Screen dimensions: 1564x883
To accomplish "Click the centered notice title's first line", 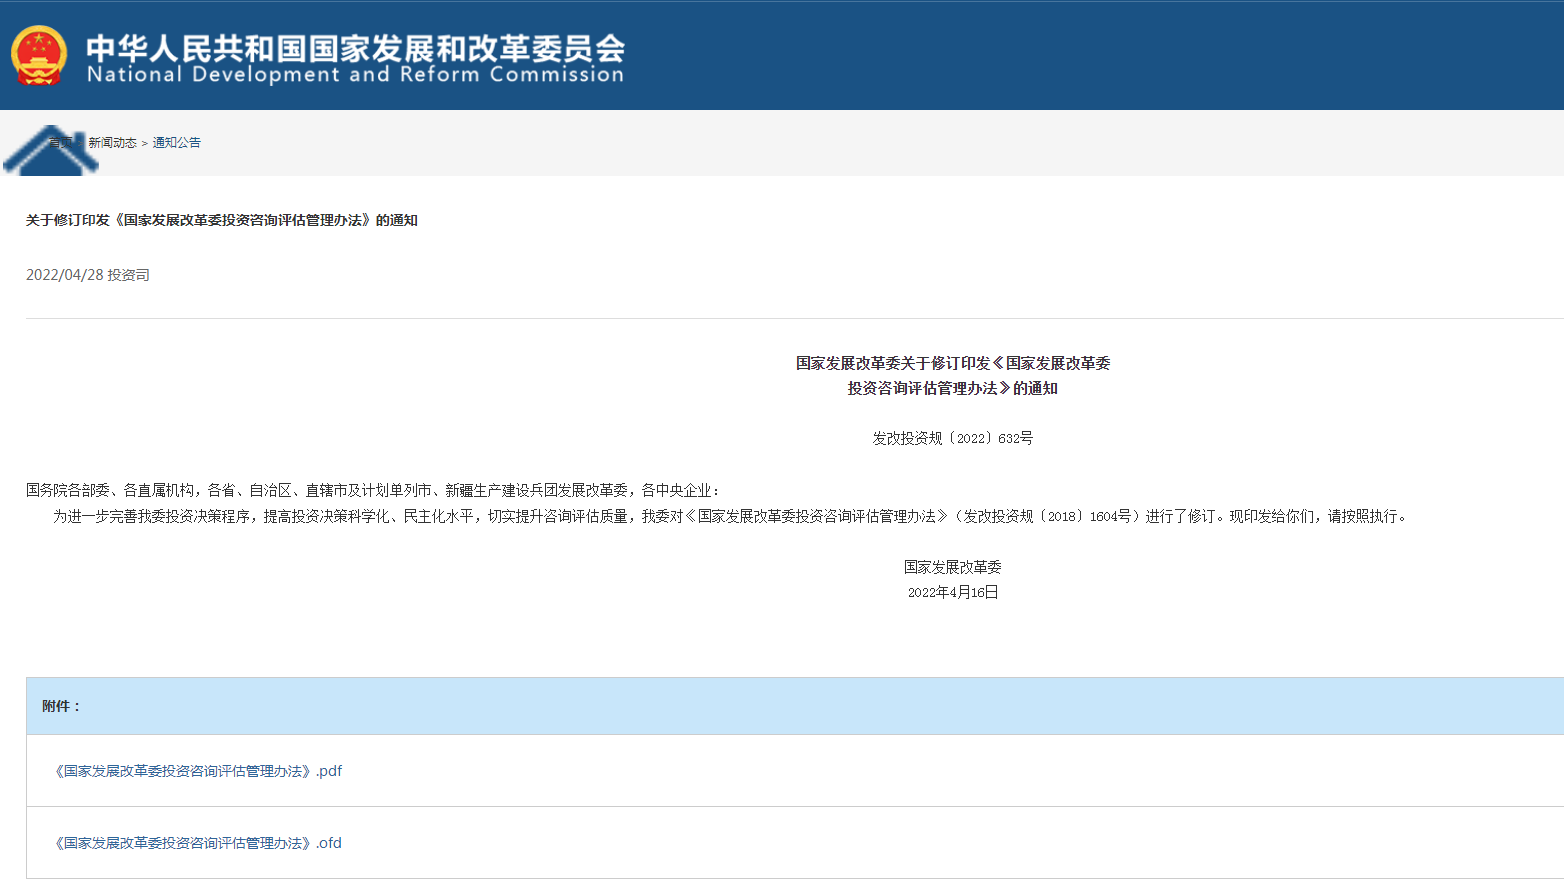I will click(952, 363).
